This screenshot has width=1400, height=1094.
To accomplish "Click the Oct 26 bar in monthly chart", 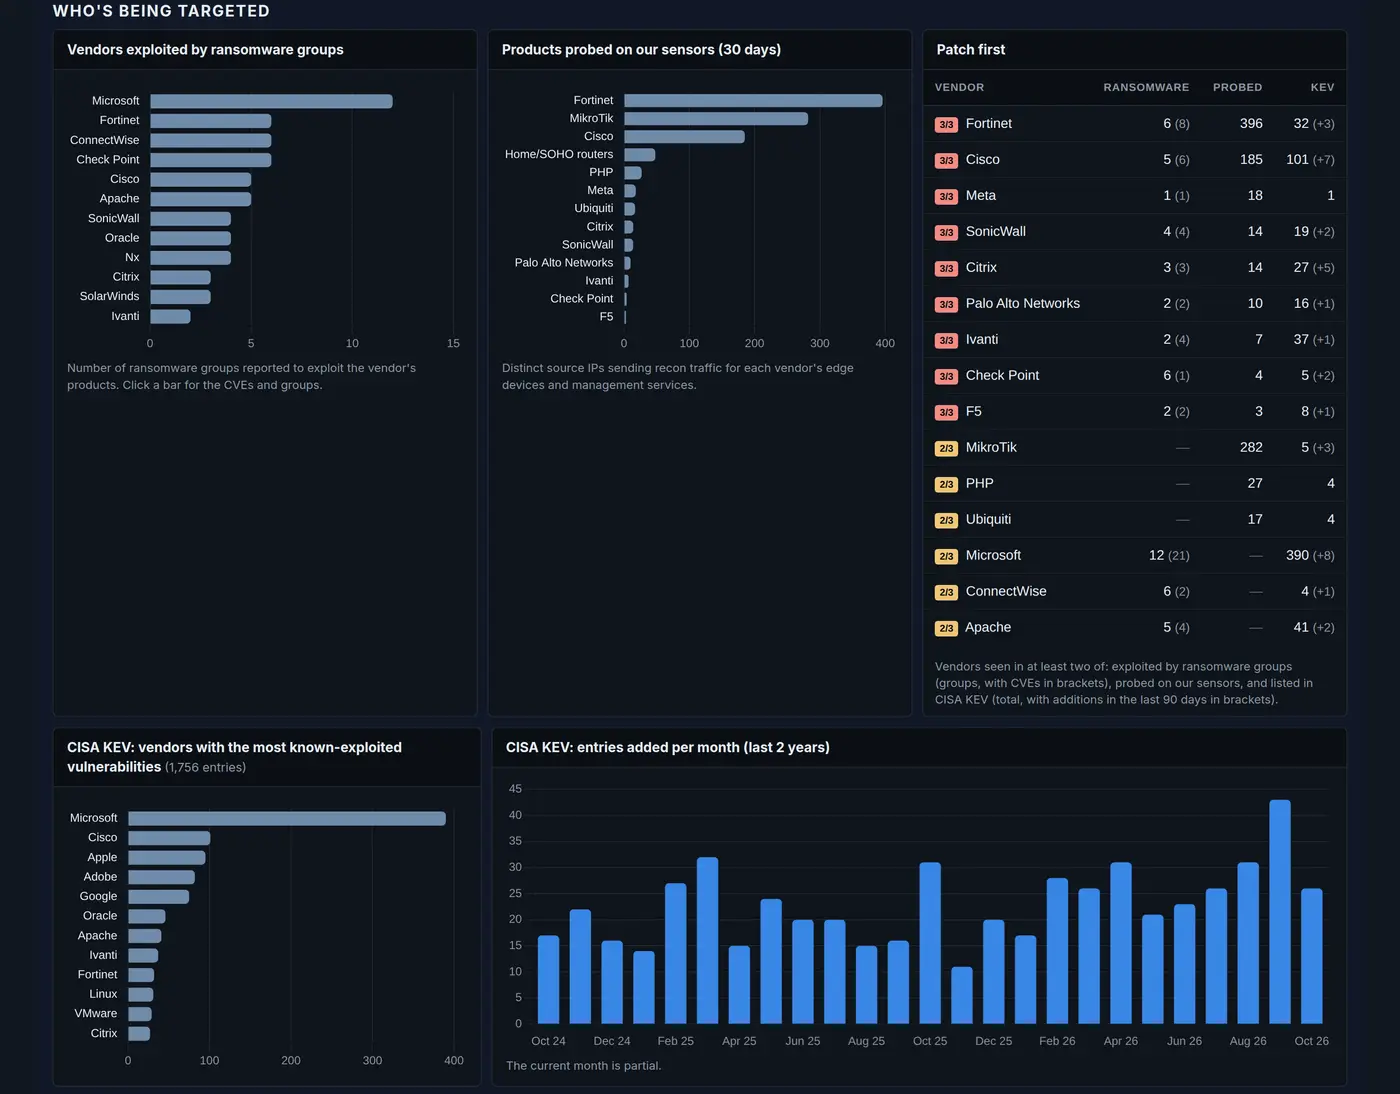I will 1312,955.
